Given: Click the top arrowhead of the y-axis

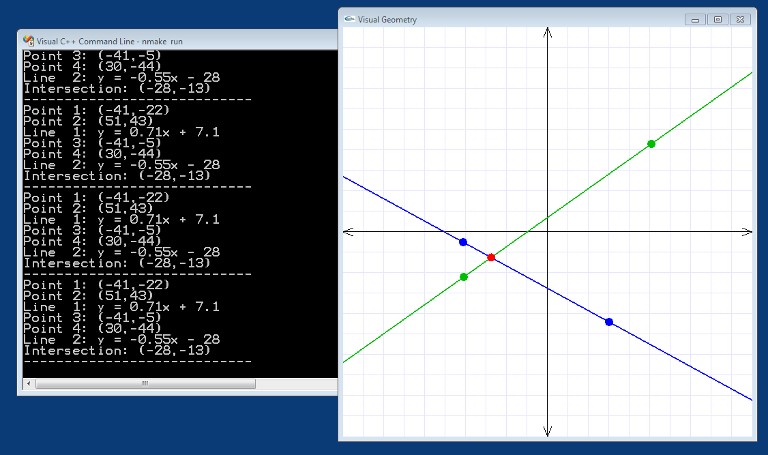Looking at the screenshot, I should click(548, 32).
